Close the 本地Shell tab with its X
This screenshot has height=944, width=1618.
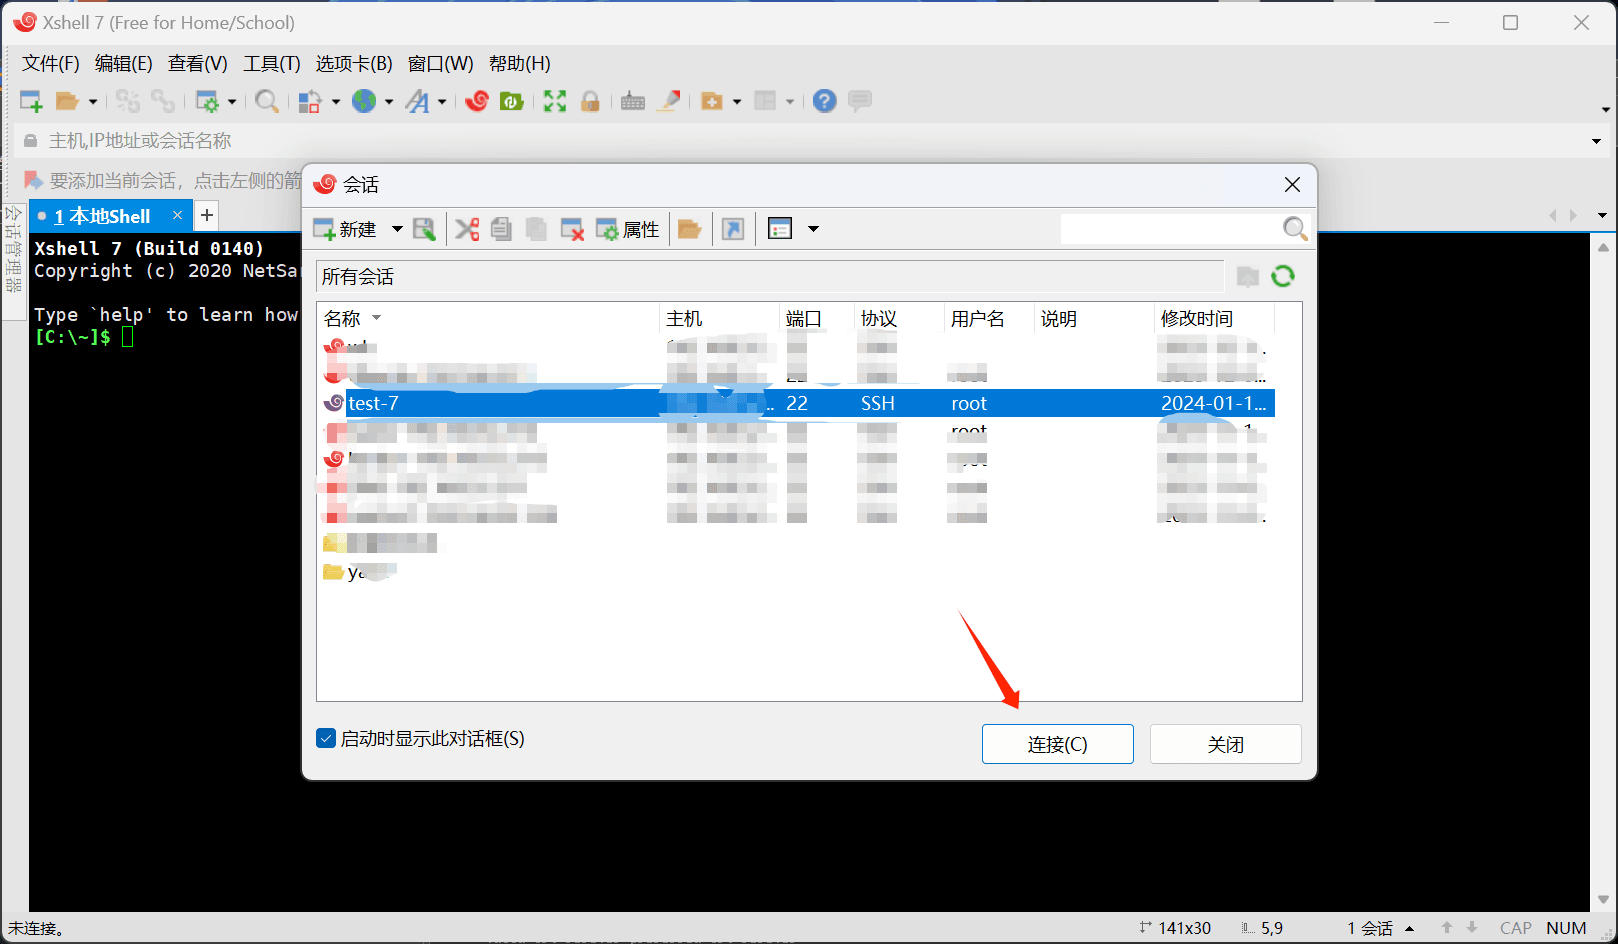tap(177, 215)
